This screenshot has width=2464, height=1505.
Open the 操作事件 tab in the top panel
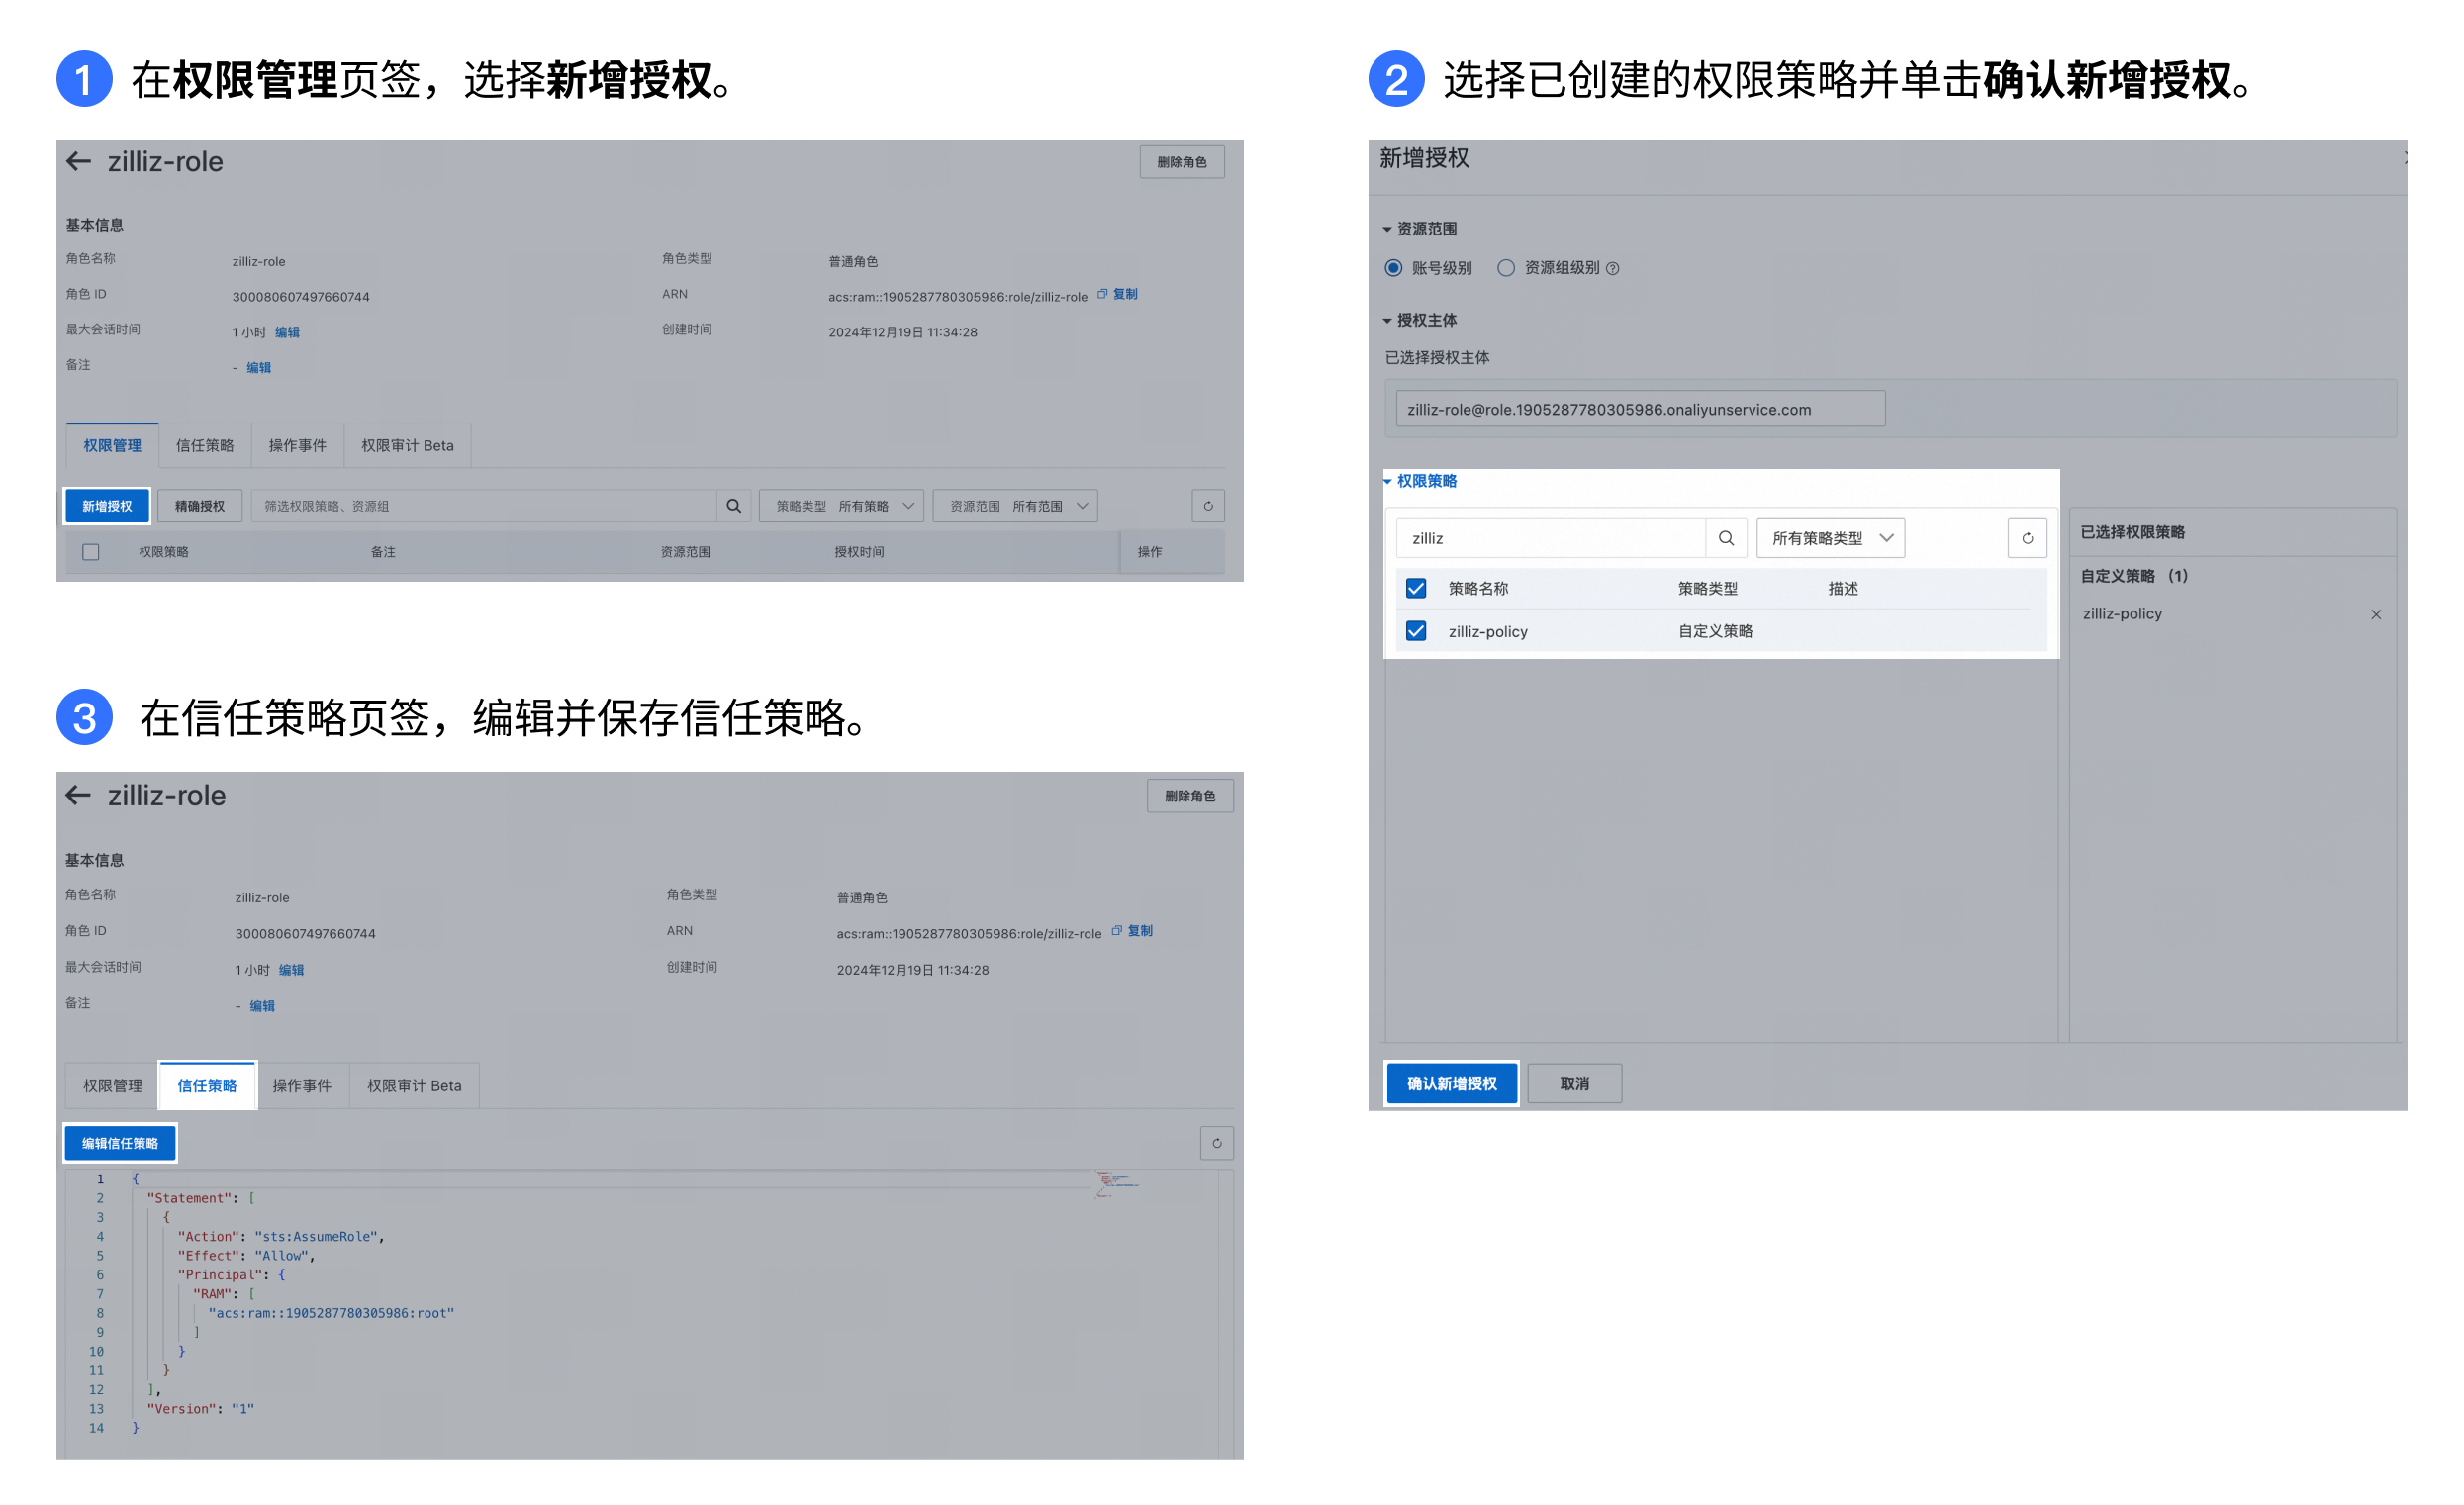coord(298,446)
